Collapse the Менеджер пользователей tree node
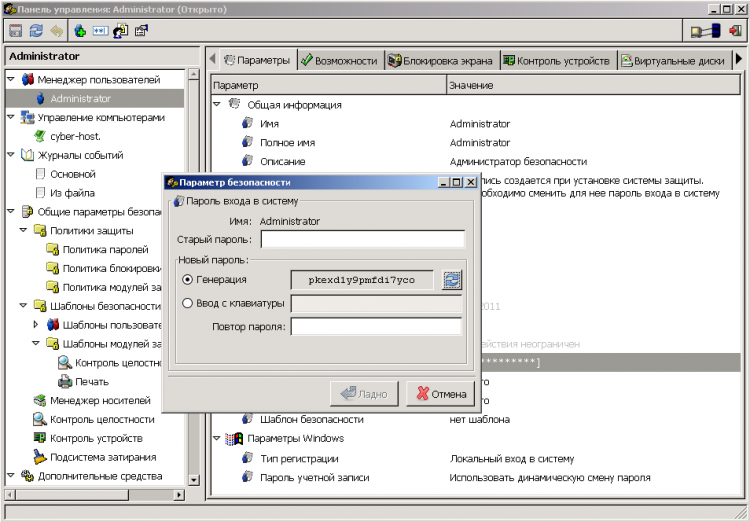The image size is (750, 522). [11, 79]
